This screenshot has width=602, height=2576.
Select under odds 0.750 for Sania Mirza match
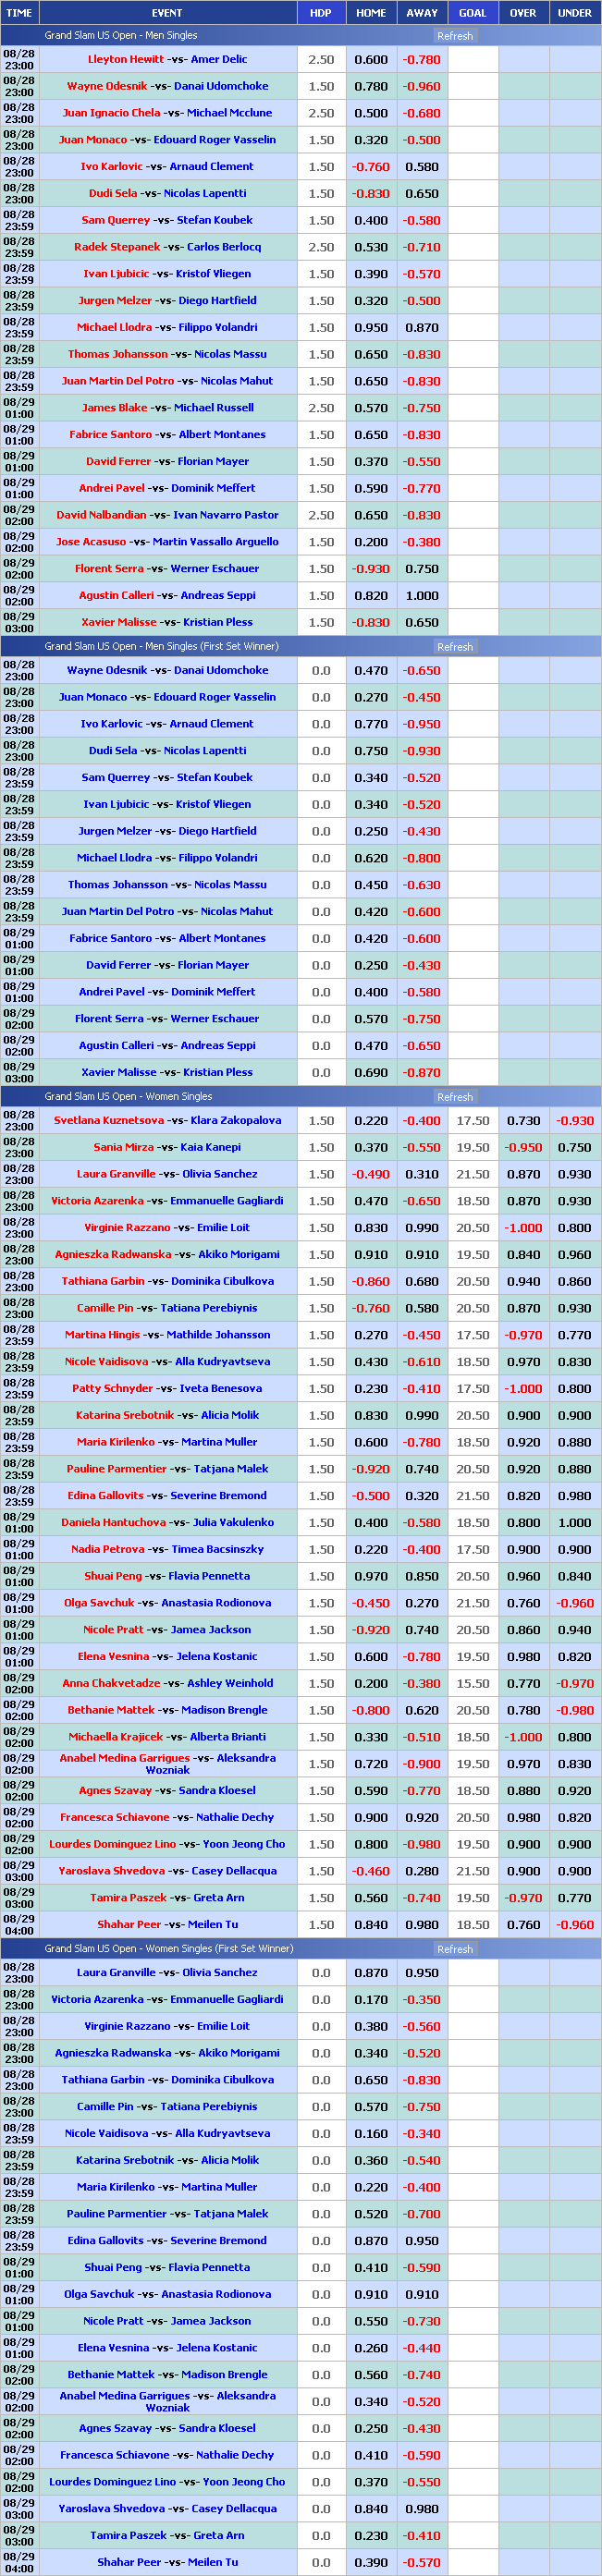click(x=574, y=1148)
